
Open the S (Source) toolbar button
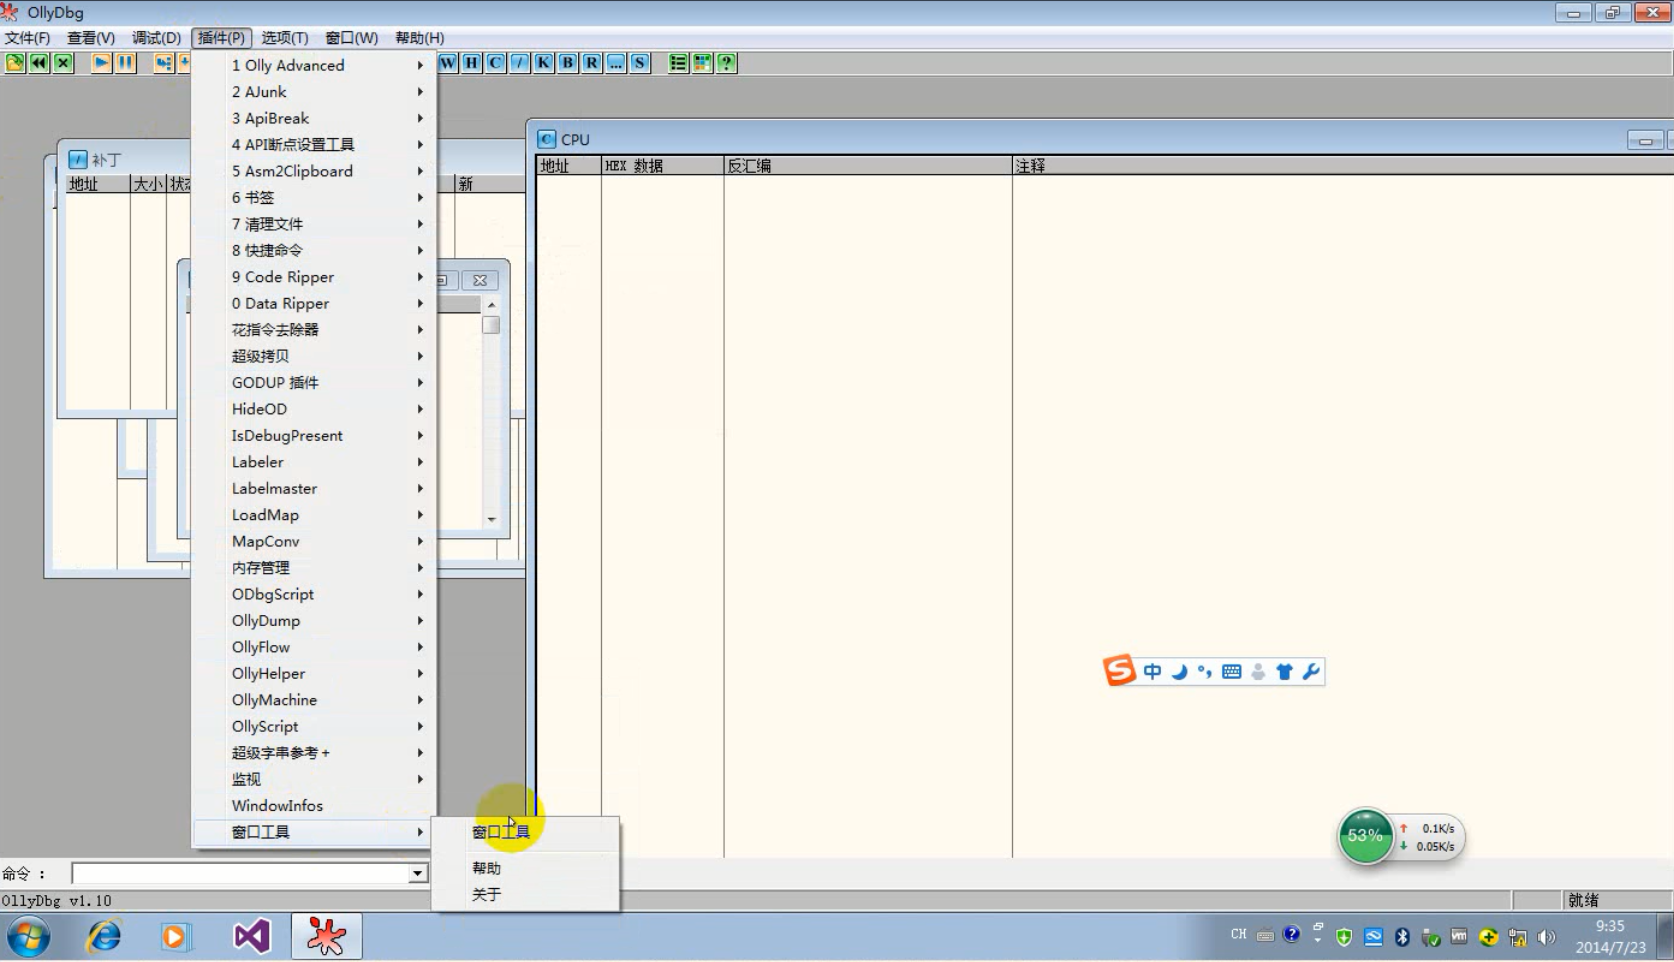640,63
